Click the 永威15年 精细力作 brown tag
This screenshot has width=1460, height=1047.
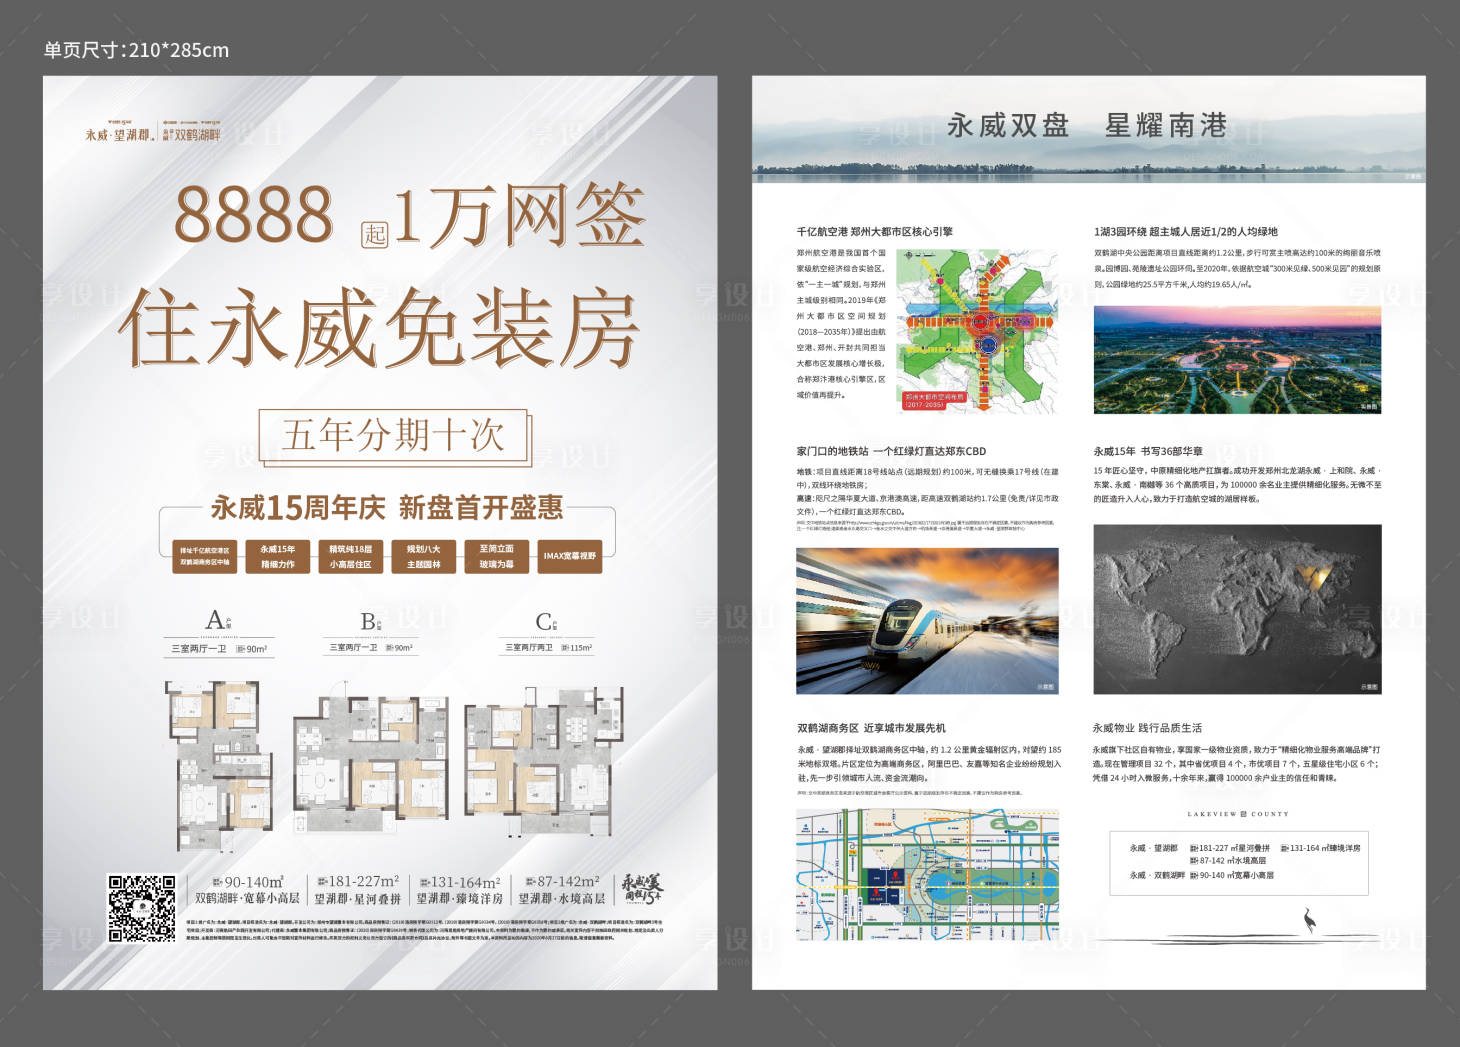(x=278, y=556)
